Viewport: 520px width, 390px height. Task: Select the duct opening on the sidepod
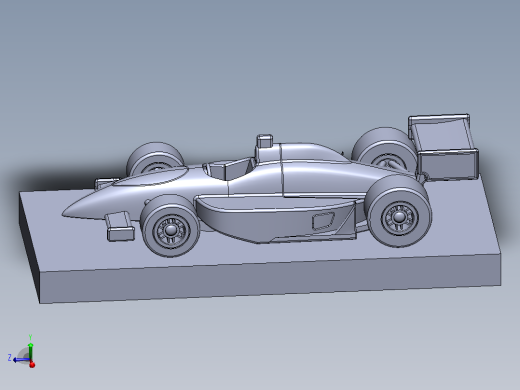point(323,221)
